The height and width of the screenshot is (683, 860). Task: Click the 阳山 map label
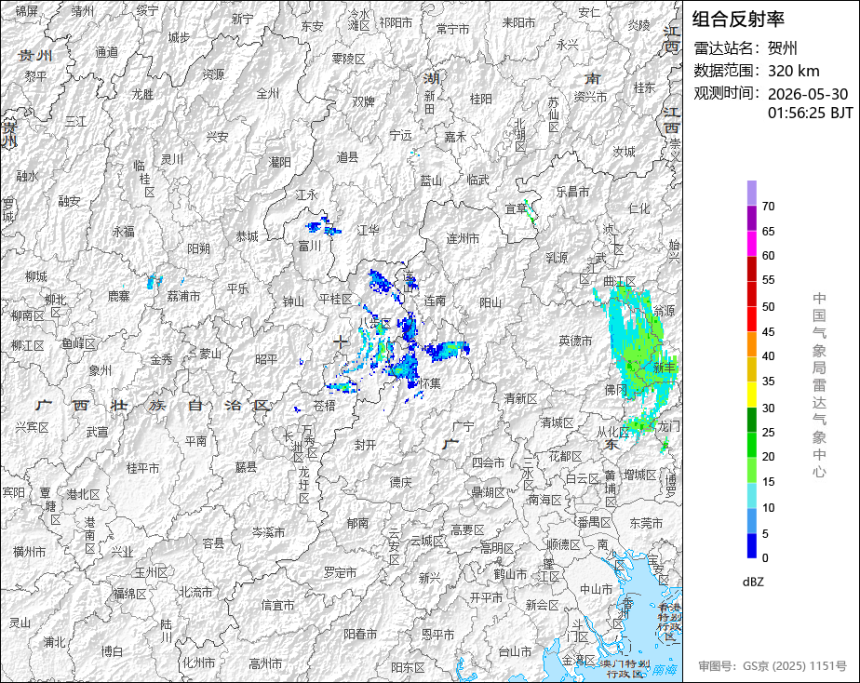tap(490, 303)
